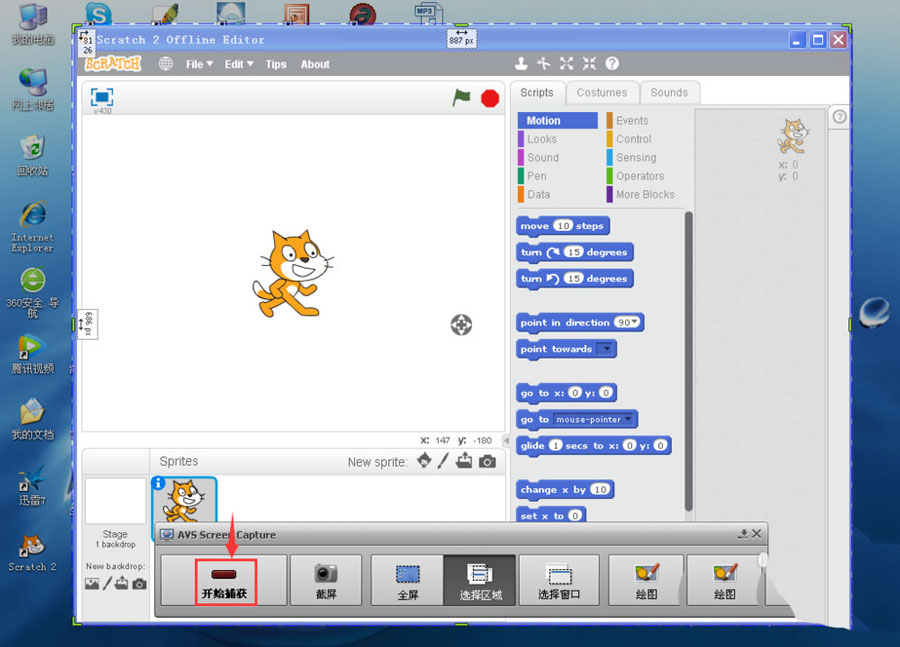
Task: Select the Duplicate stamp tool
Action: pyautogui.click(x=521, y=64)
